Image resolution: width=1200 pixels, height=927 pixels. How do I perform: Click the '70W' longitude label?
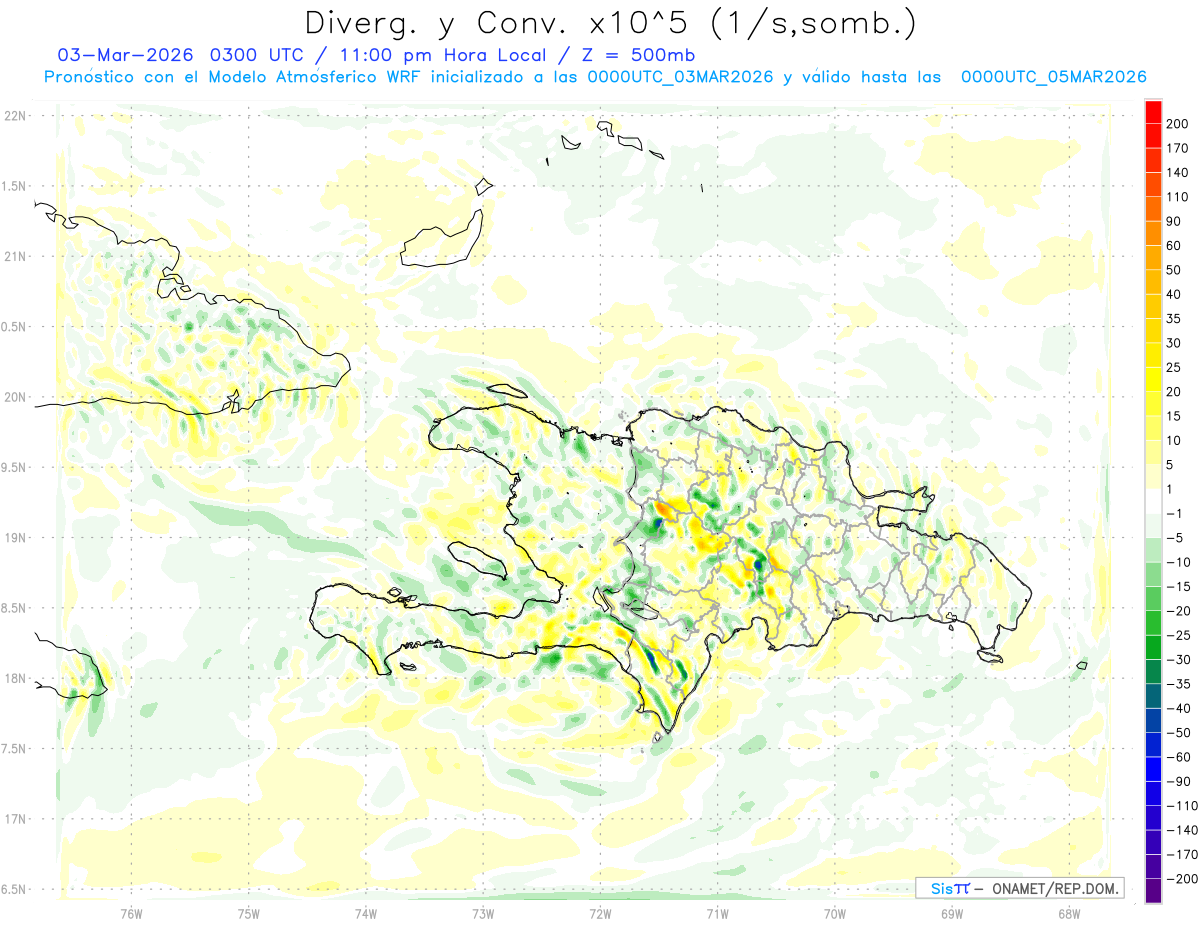click(x=834, y=913)
